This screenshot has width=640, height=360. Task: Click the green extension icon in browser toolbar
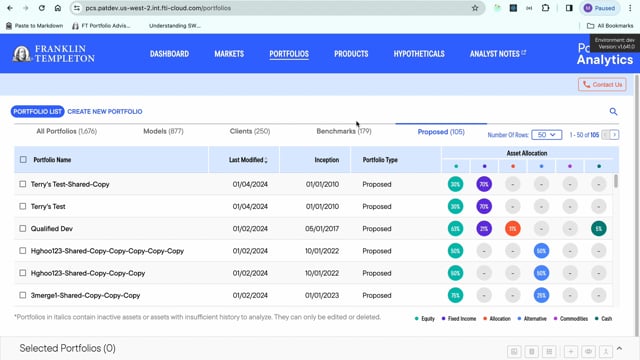[x=497, y=8]
